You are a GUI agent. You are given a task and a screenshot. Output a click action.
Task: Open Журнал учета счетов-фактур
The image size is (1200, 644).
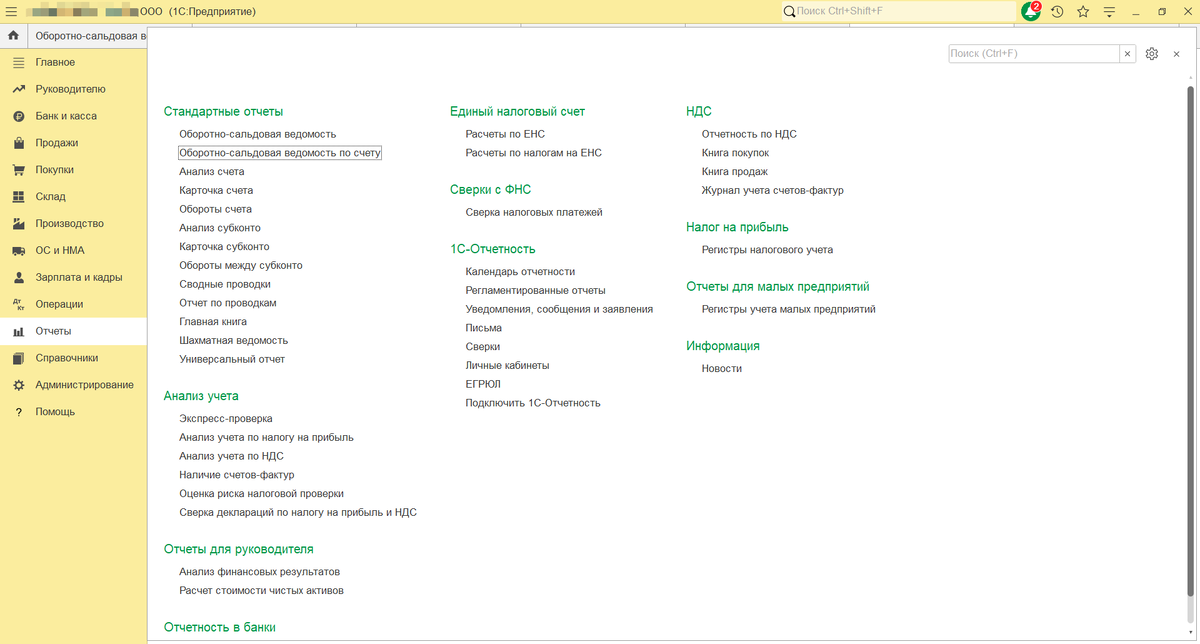click(x=773, y=190)
